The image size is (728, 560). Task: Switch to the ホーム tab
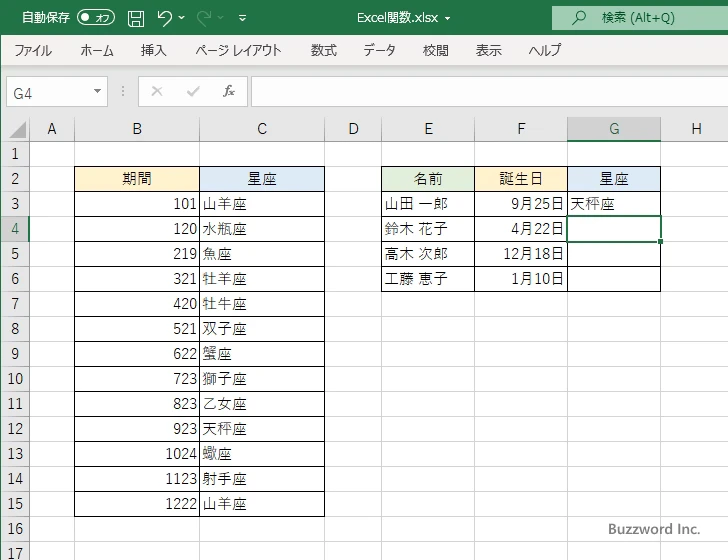(97, 50)
